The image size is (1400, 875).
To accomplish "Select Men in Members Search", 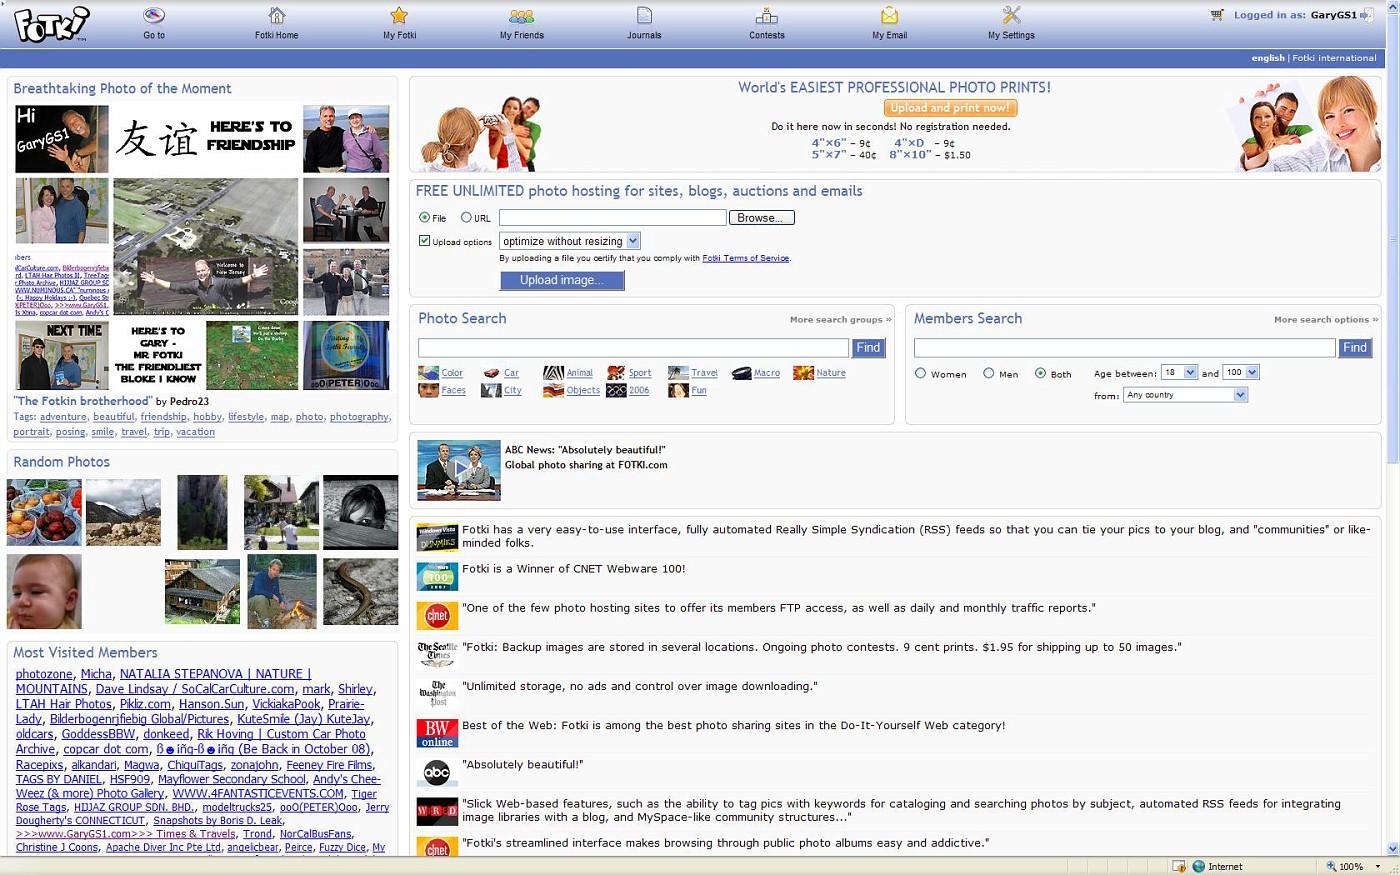I will [988, 373].
